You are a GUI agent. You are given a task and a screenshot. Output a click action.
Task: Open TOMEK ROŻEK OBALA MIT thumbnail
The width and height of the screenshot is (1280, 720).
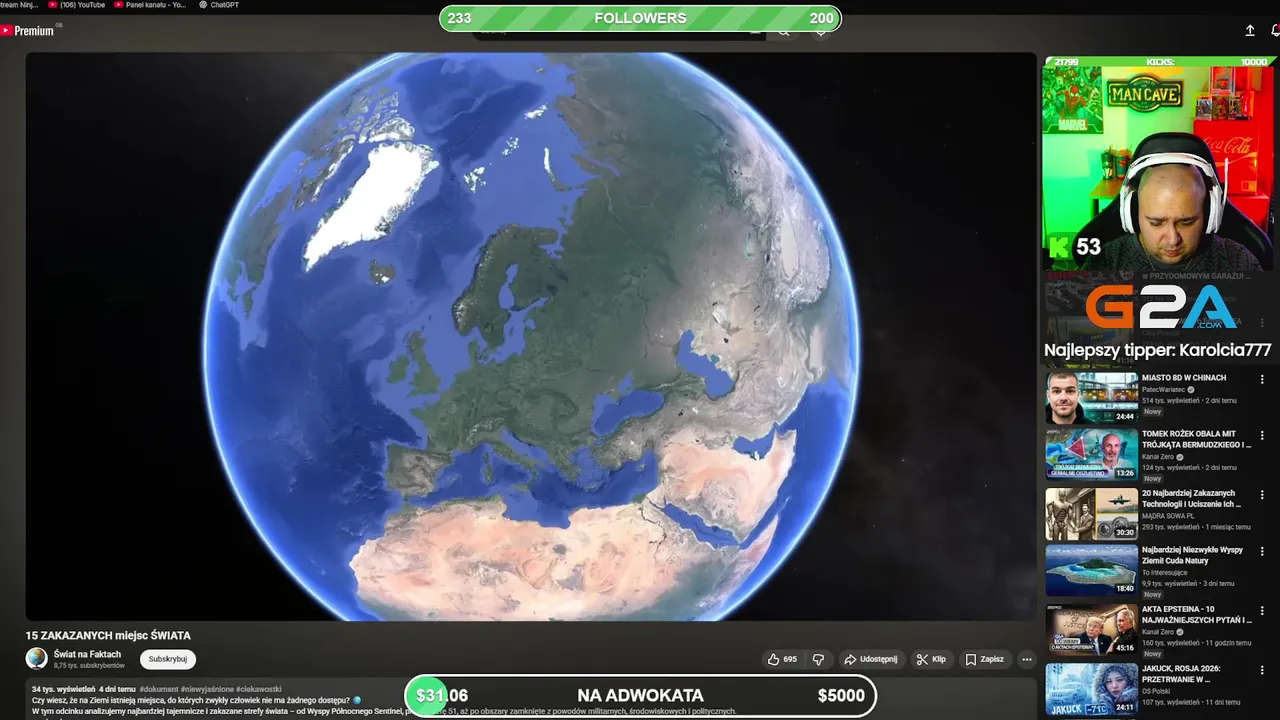tap(1092, 455)
